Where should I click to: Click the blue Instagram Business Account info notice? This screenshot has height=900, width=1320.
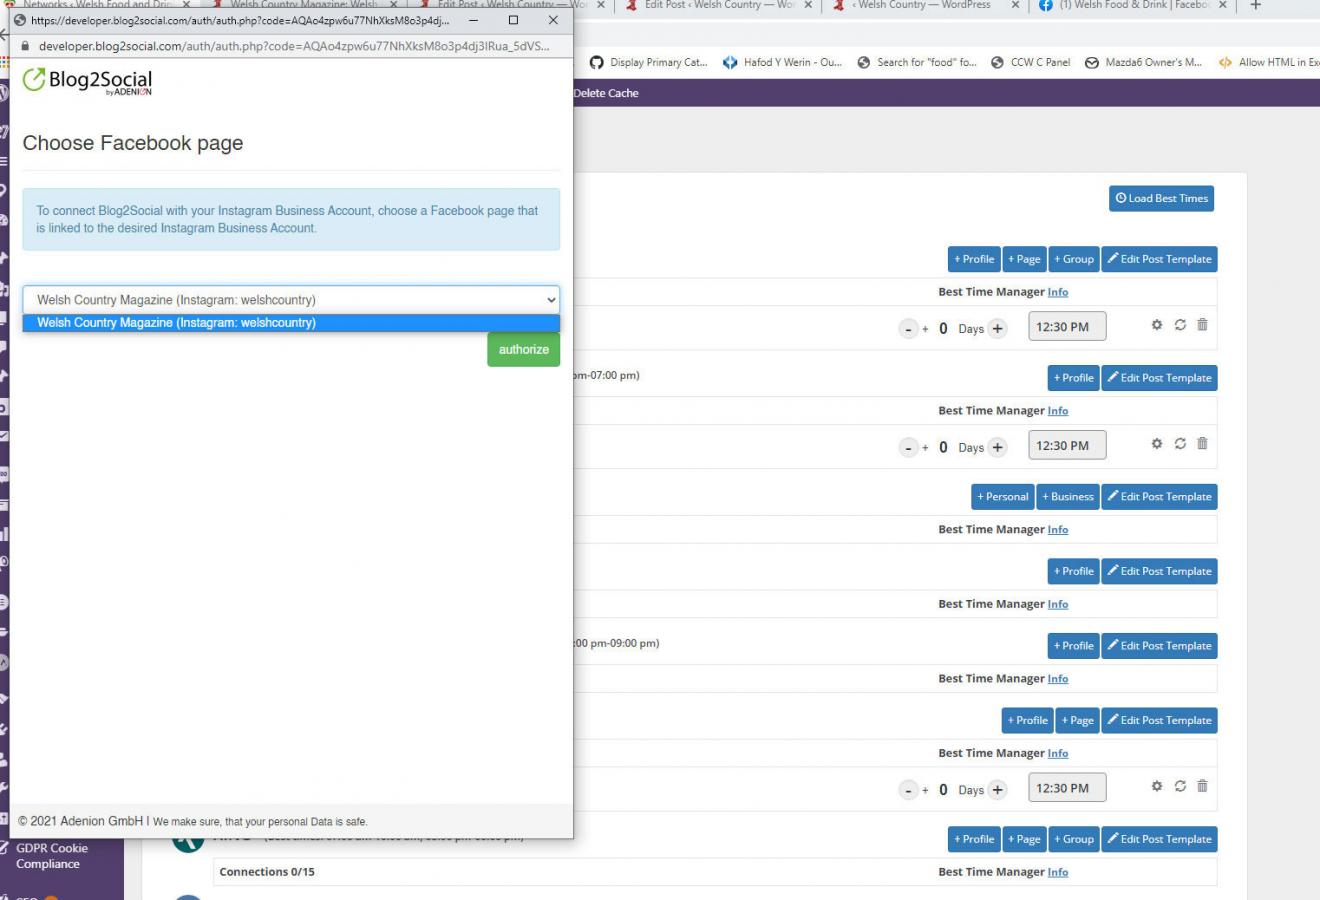291,219
